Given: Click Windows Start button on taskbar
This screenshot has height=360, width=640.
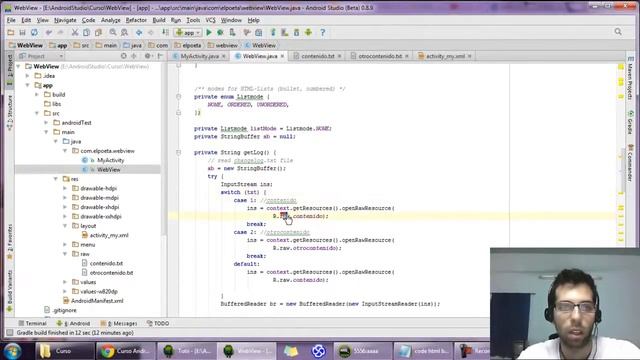Looking at the screenshot, I should tap(12, 351).
